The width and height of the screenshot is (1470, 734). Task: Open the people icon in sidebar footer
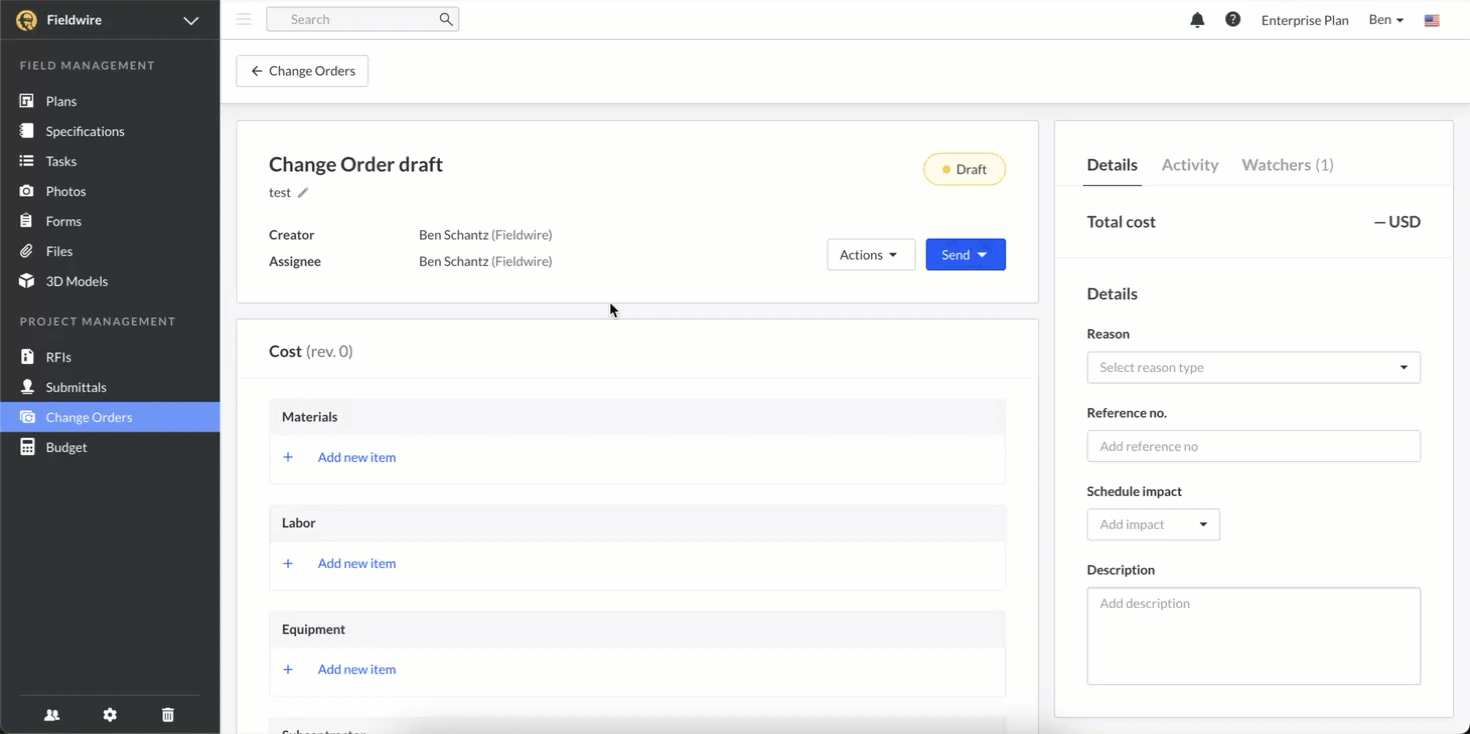tap(52, 715)
